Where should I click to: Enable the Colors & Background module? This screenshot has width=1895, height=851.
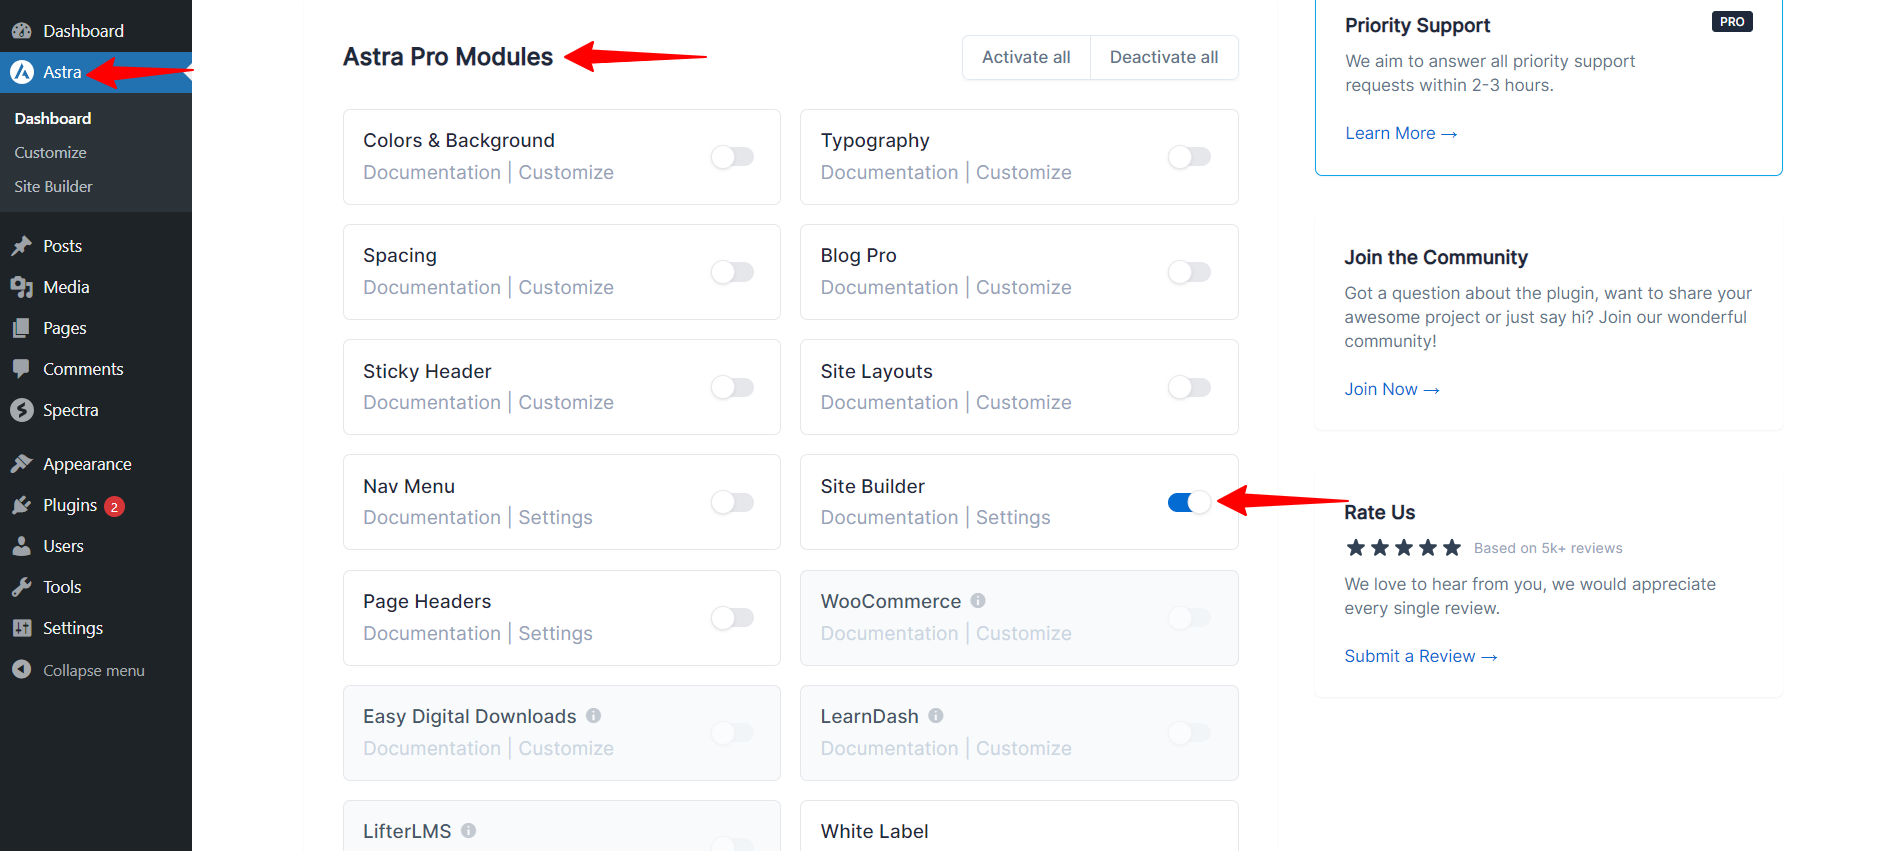[x=732, y=157]
